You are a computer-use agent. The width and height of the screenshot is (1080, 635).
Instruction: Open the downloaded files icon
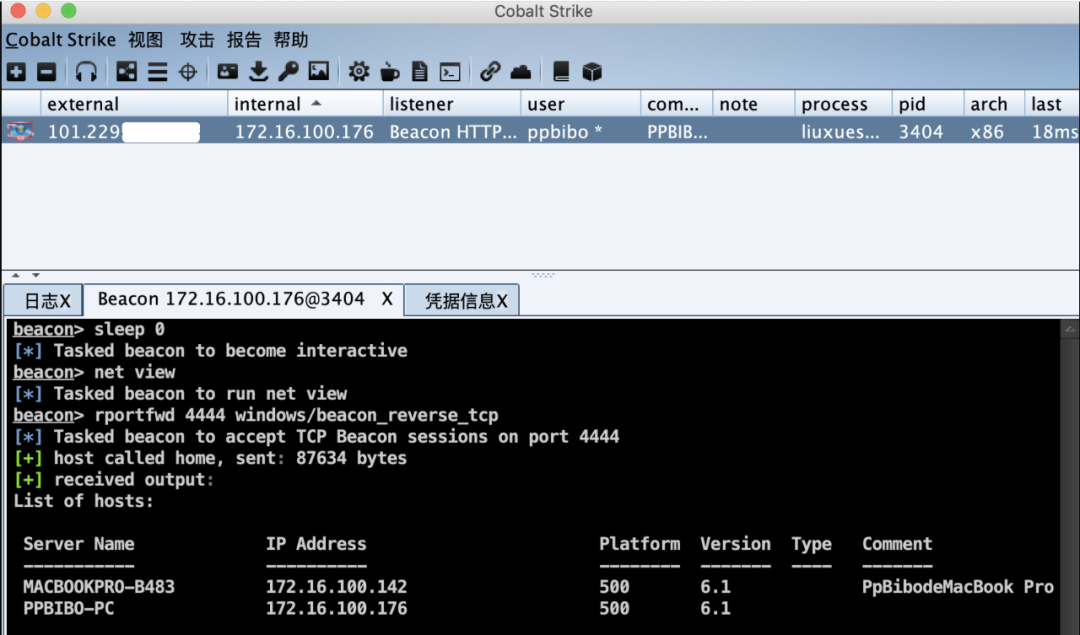(x=258, y=72)
